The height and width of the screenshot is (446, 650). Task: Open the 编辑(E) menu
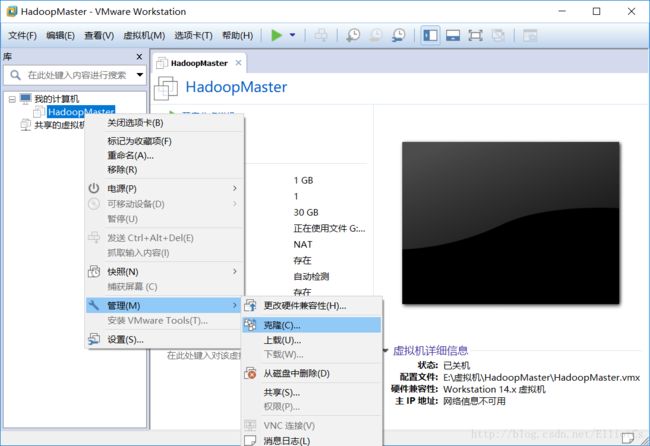pyautogui.click(x=60, y=36)
